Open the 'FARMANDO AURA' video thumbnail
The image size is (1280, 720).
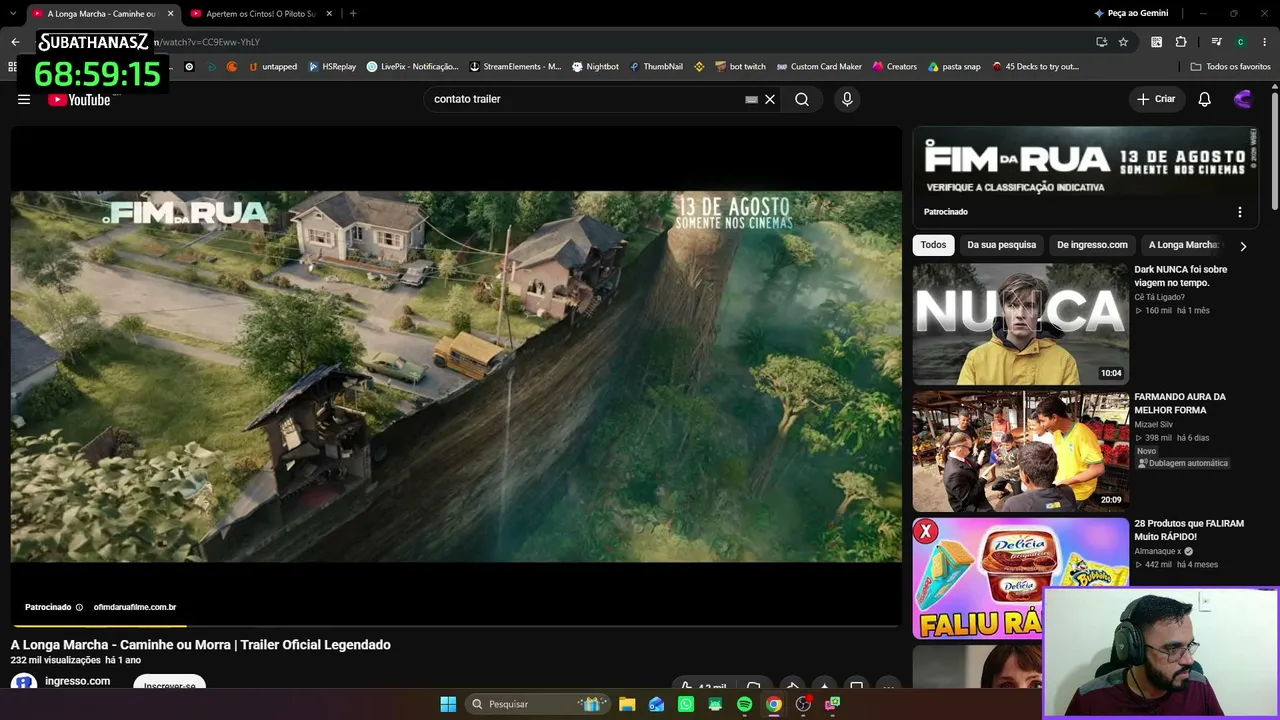(x=1021, y=451)
